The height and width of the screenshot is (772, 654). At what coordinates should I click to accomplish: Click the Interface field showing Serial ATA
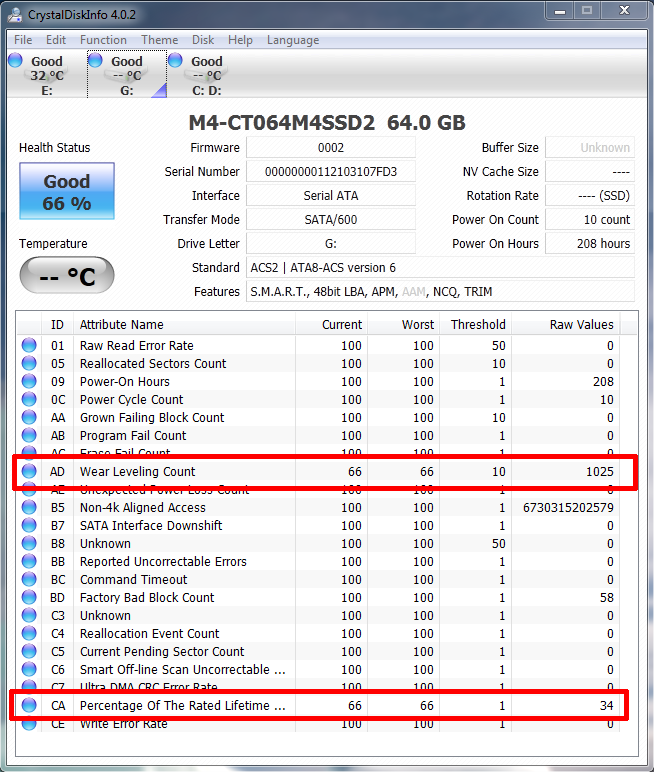(331, 195)
